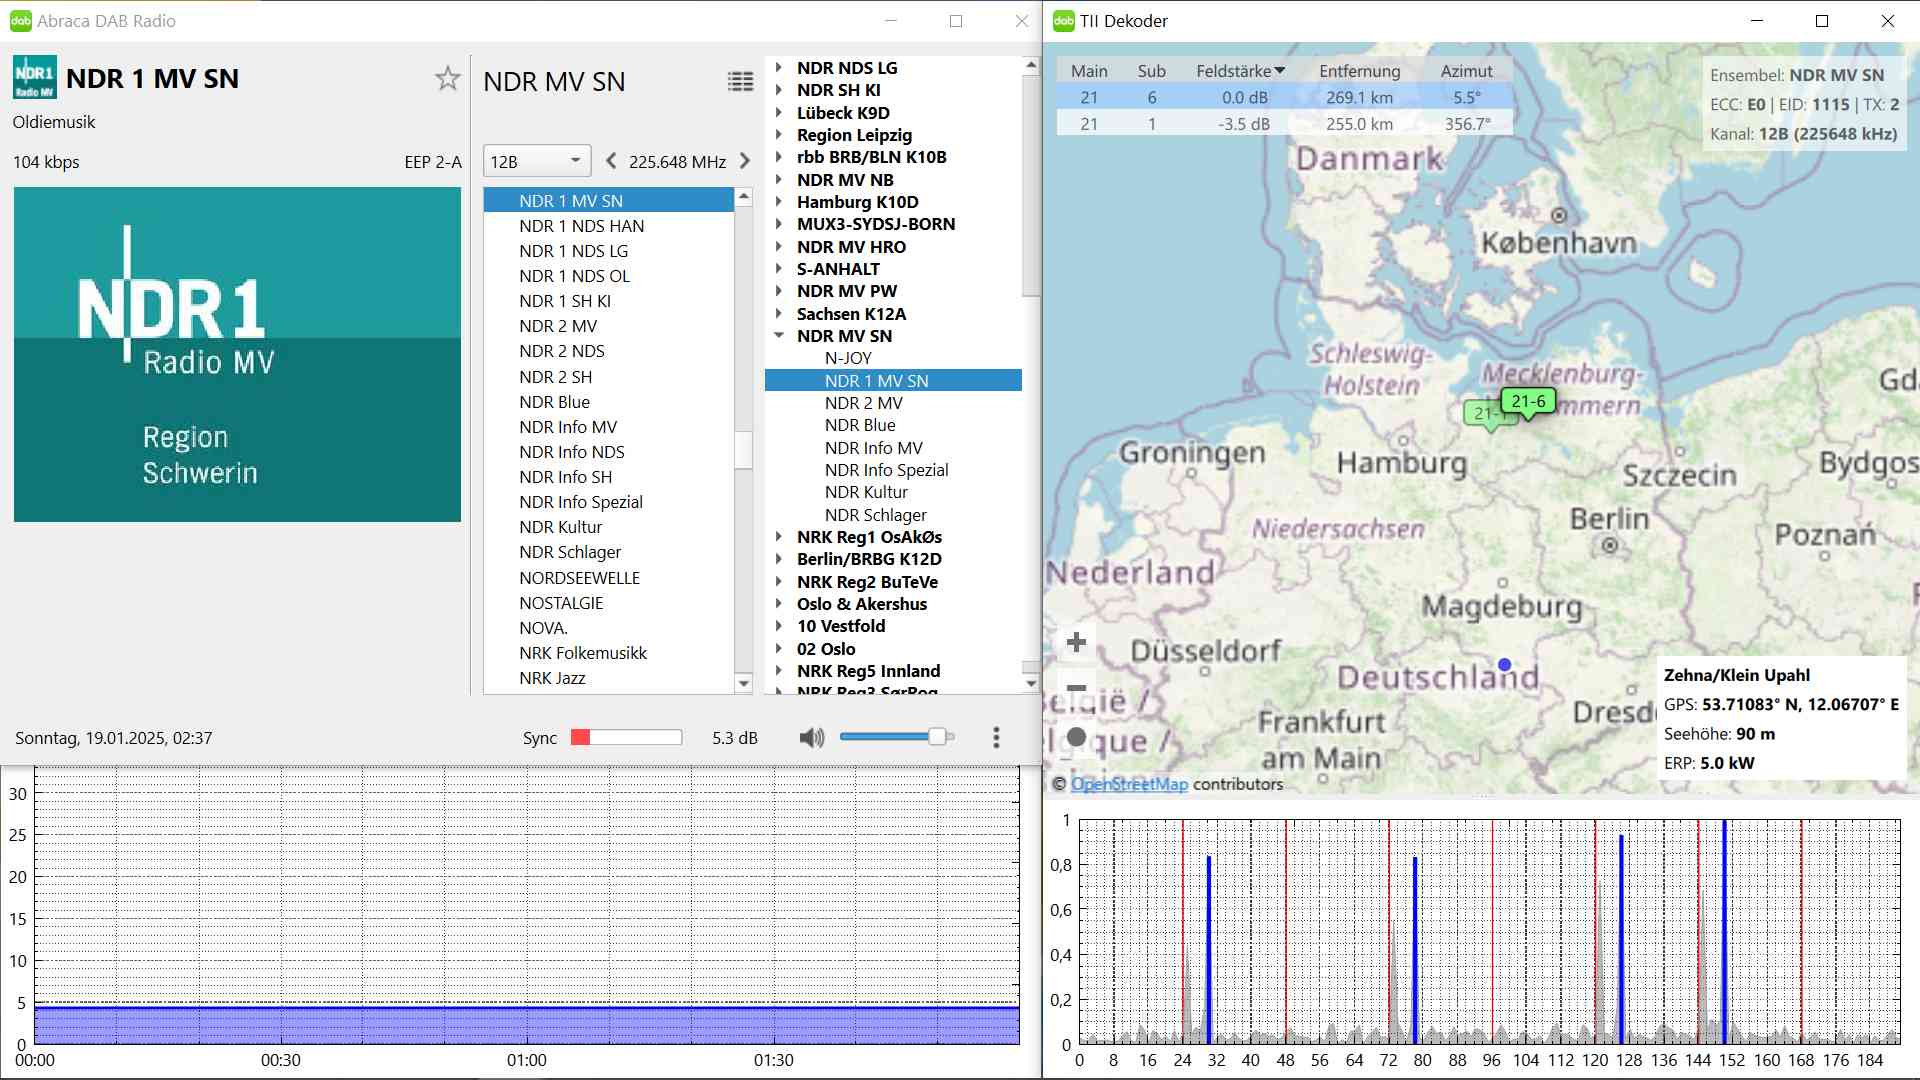Select NDR Kultur in the service list
1920x1080 pixels.
point(560,527)
